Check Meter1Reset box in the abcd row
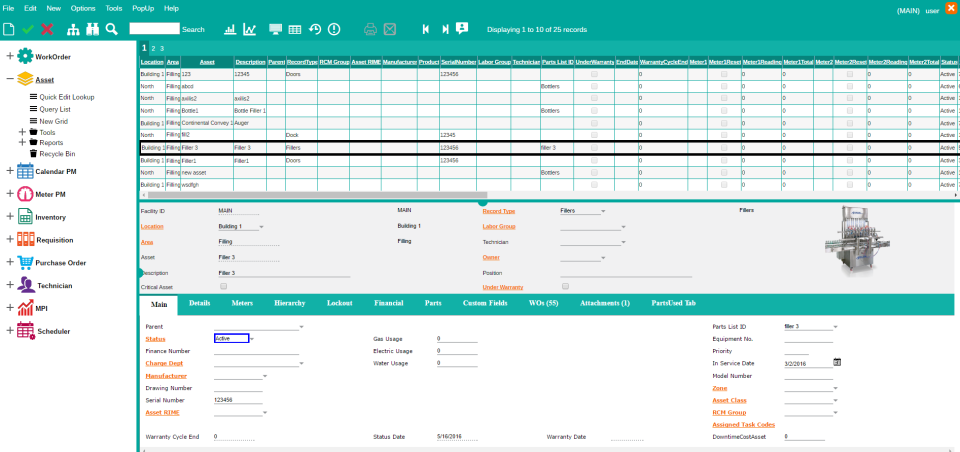960x452 pixels. 724,86
